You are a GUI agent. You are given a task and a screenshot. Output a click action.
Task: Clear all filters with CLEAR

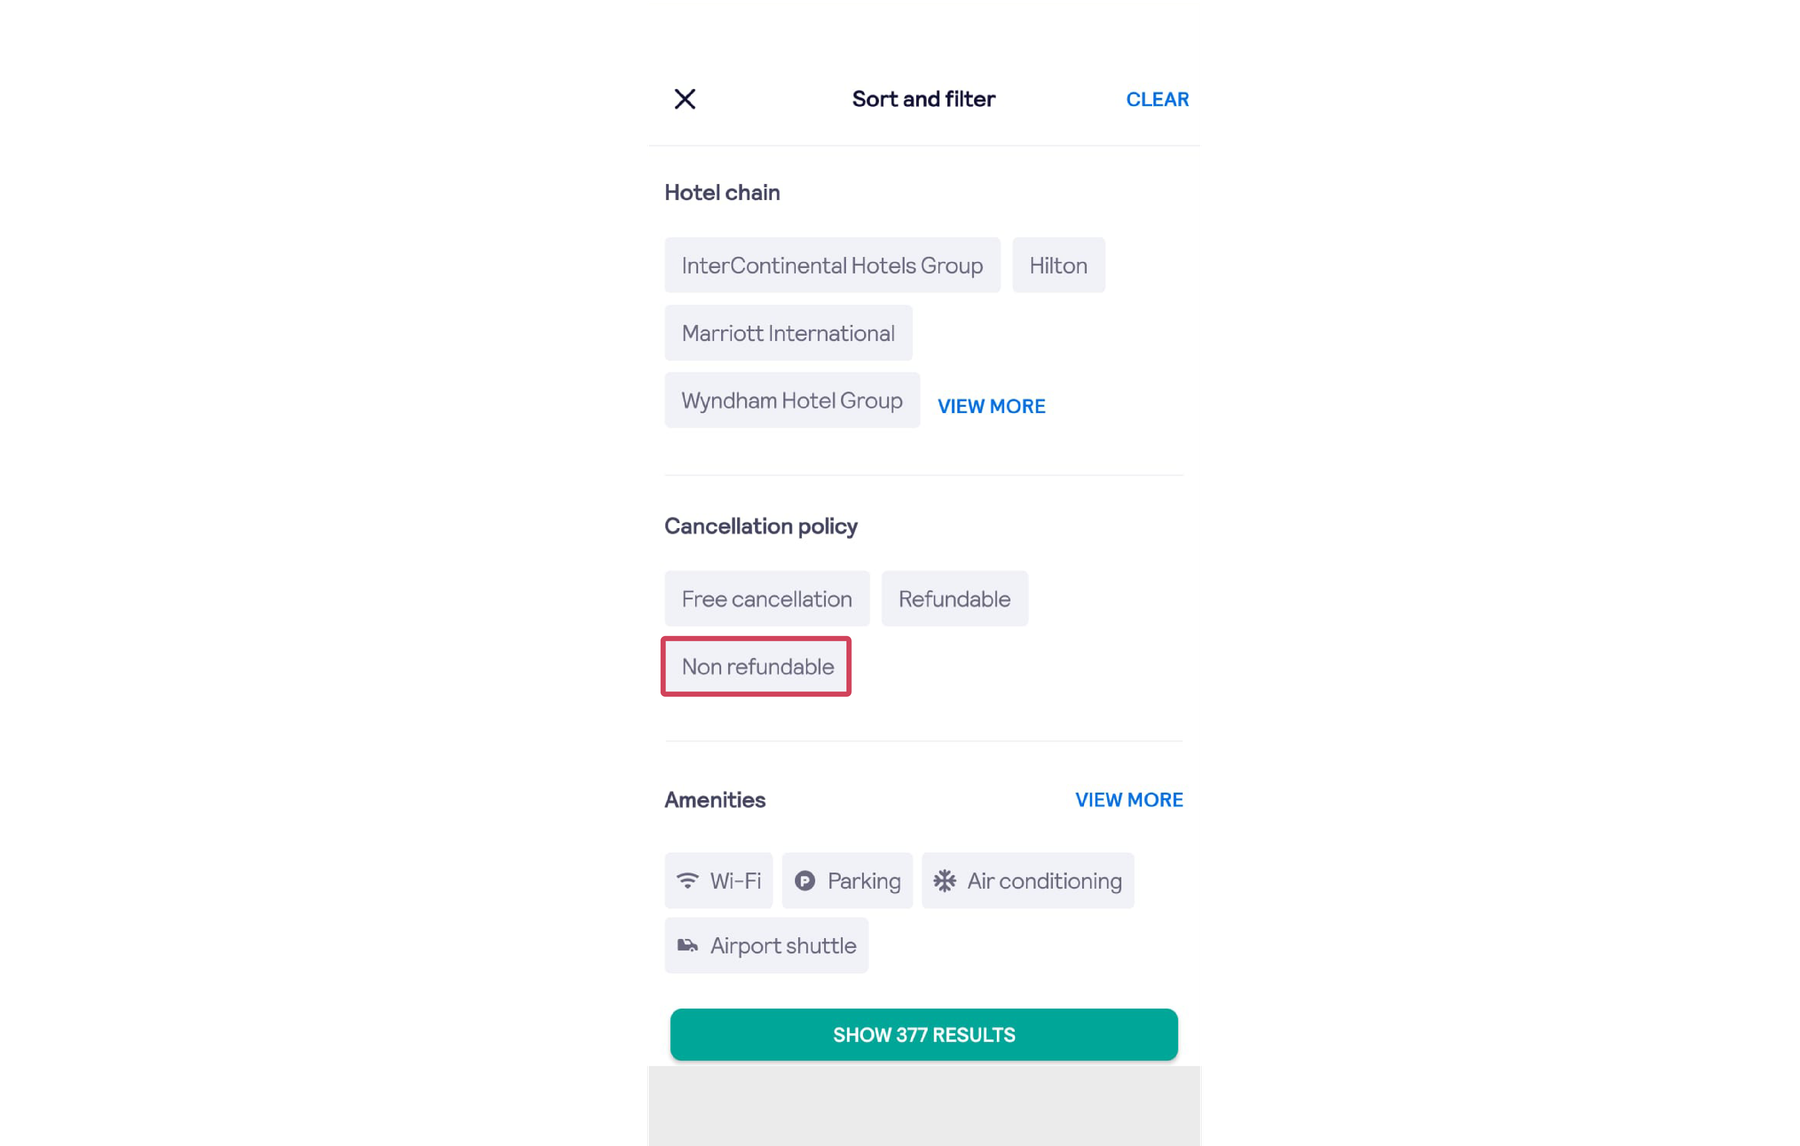[x=1157, y=99]
